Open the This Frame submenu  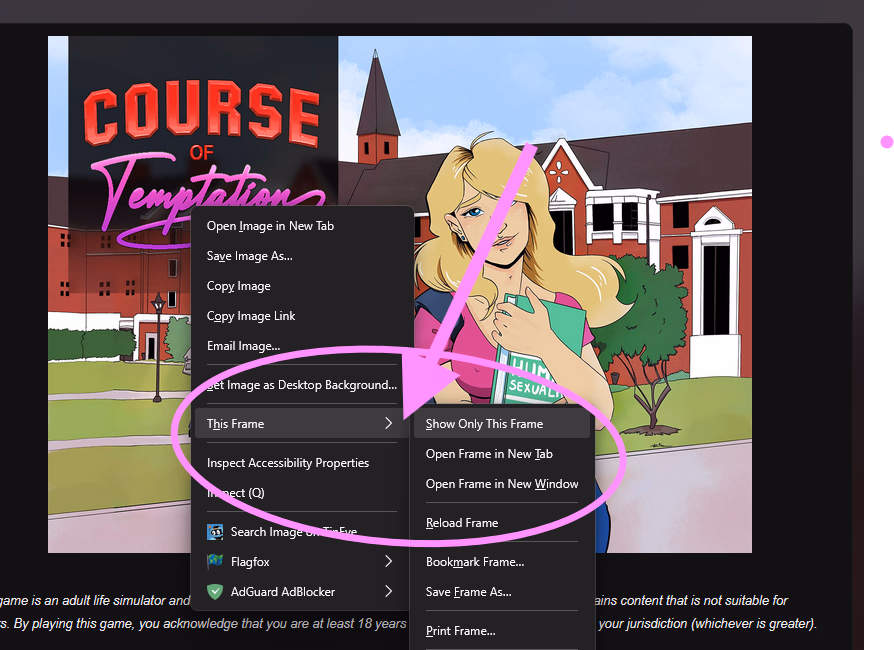pyautogui.click(x=302, y=424)
